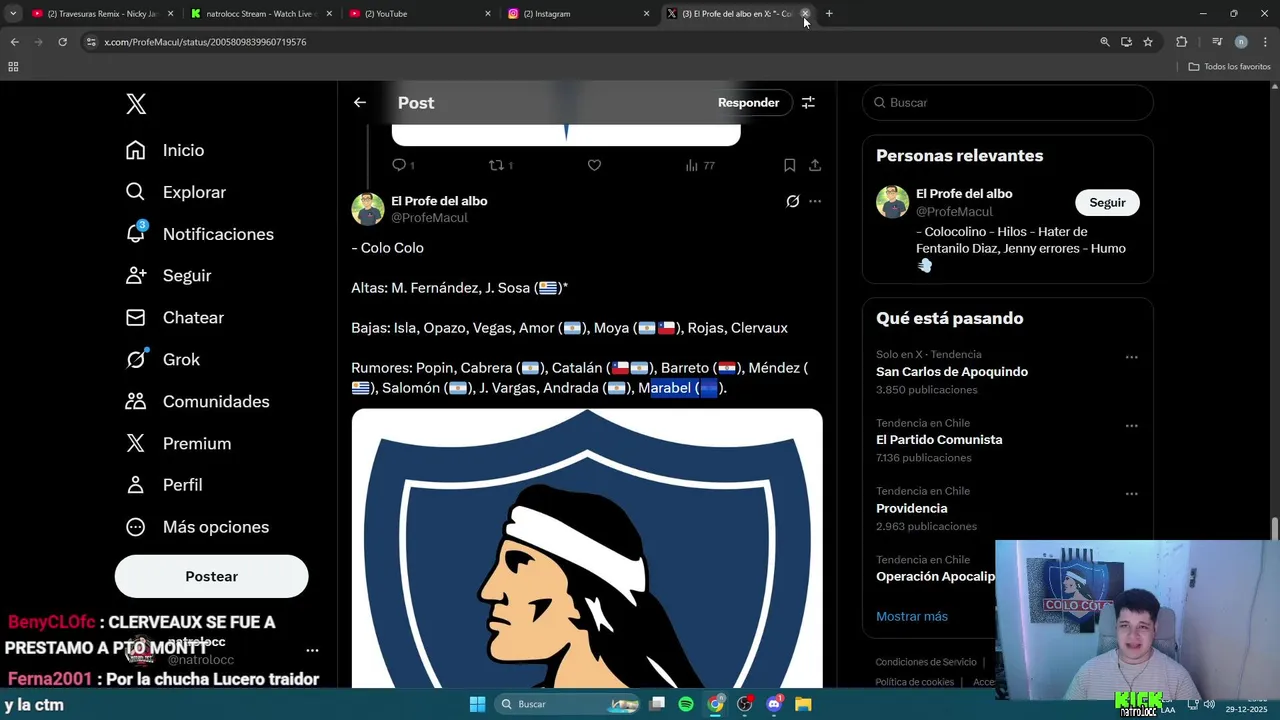View post analytics showing 77 views
The height and width of the screenshot is (720, 1280).
700,165
